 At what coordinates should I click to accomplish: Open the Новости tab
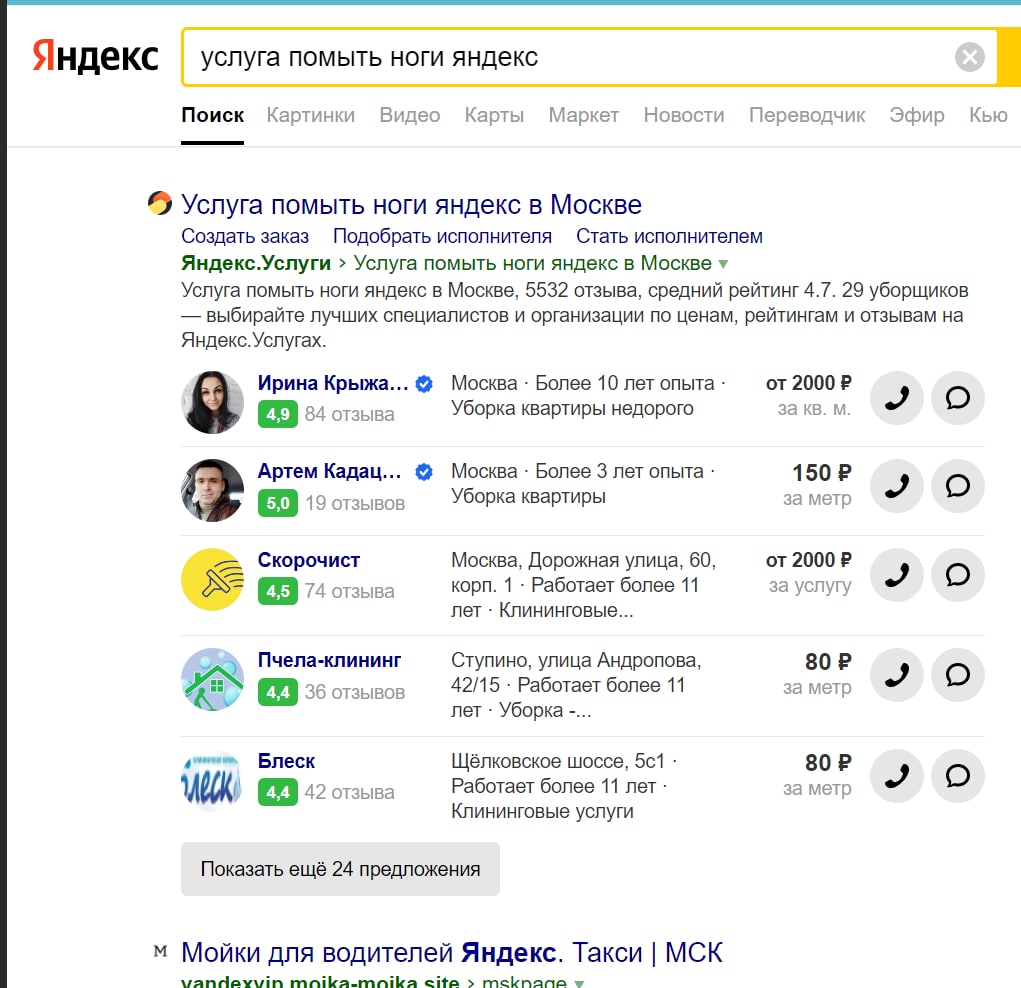pyautogui.click(x=684, y=115)
